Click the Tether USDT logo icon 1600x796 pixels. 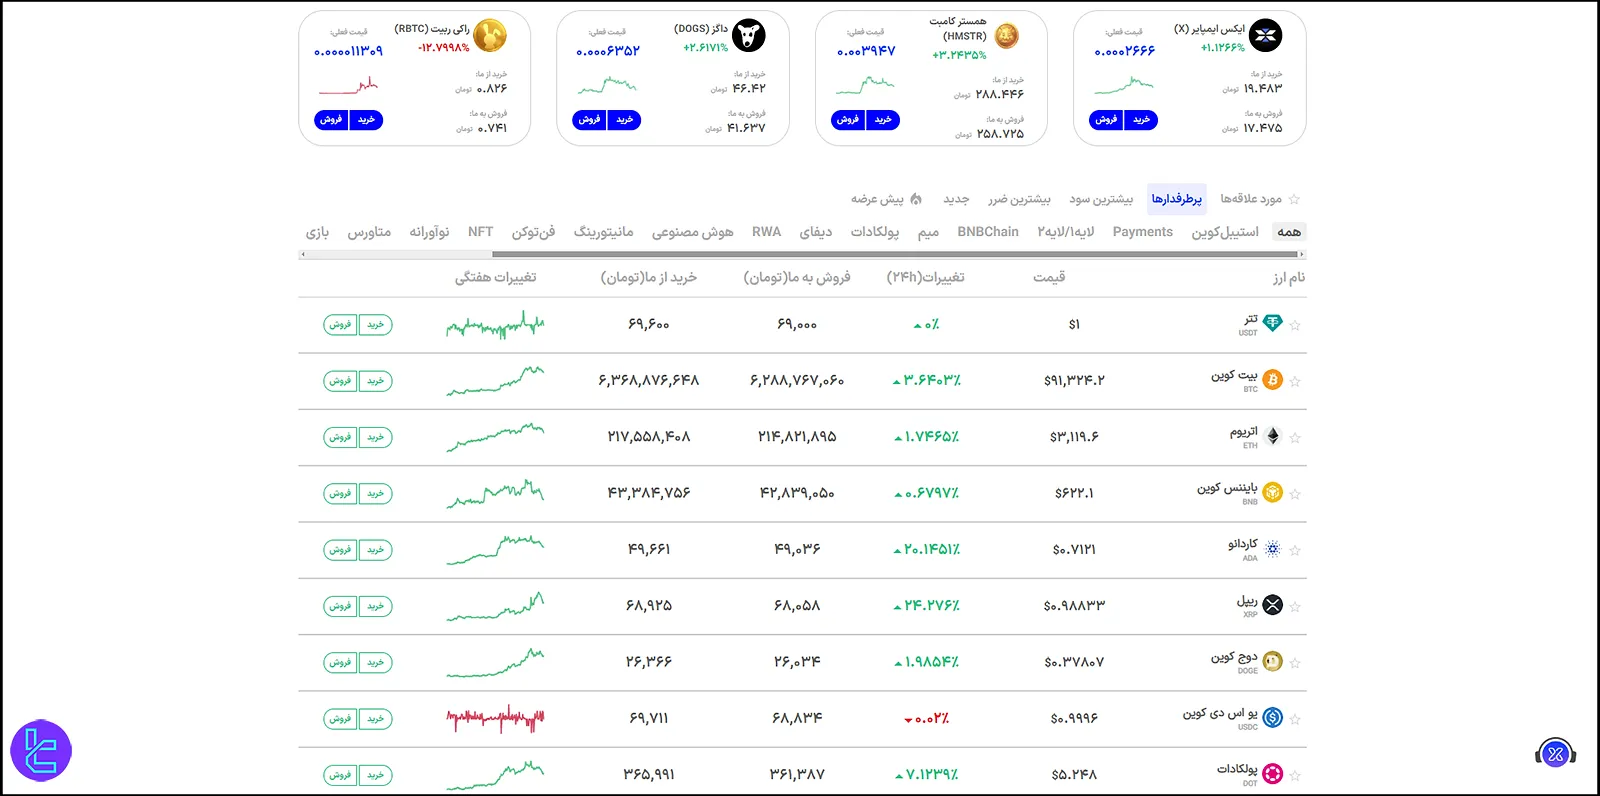[x=1272, y=323]
